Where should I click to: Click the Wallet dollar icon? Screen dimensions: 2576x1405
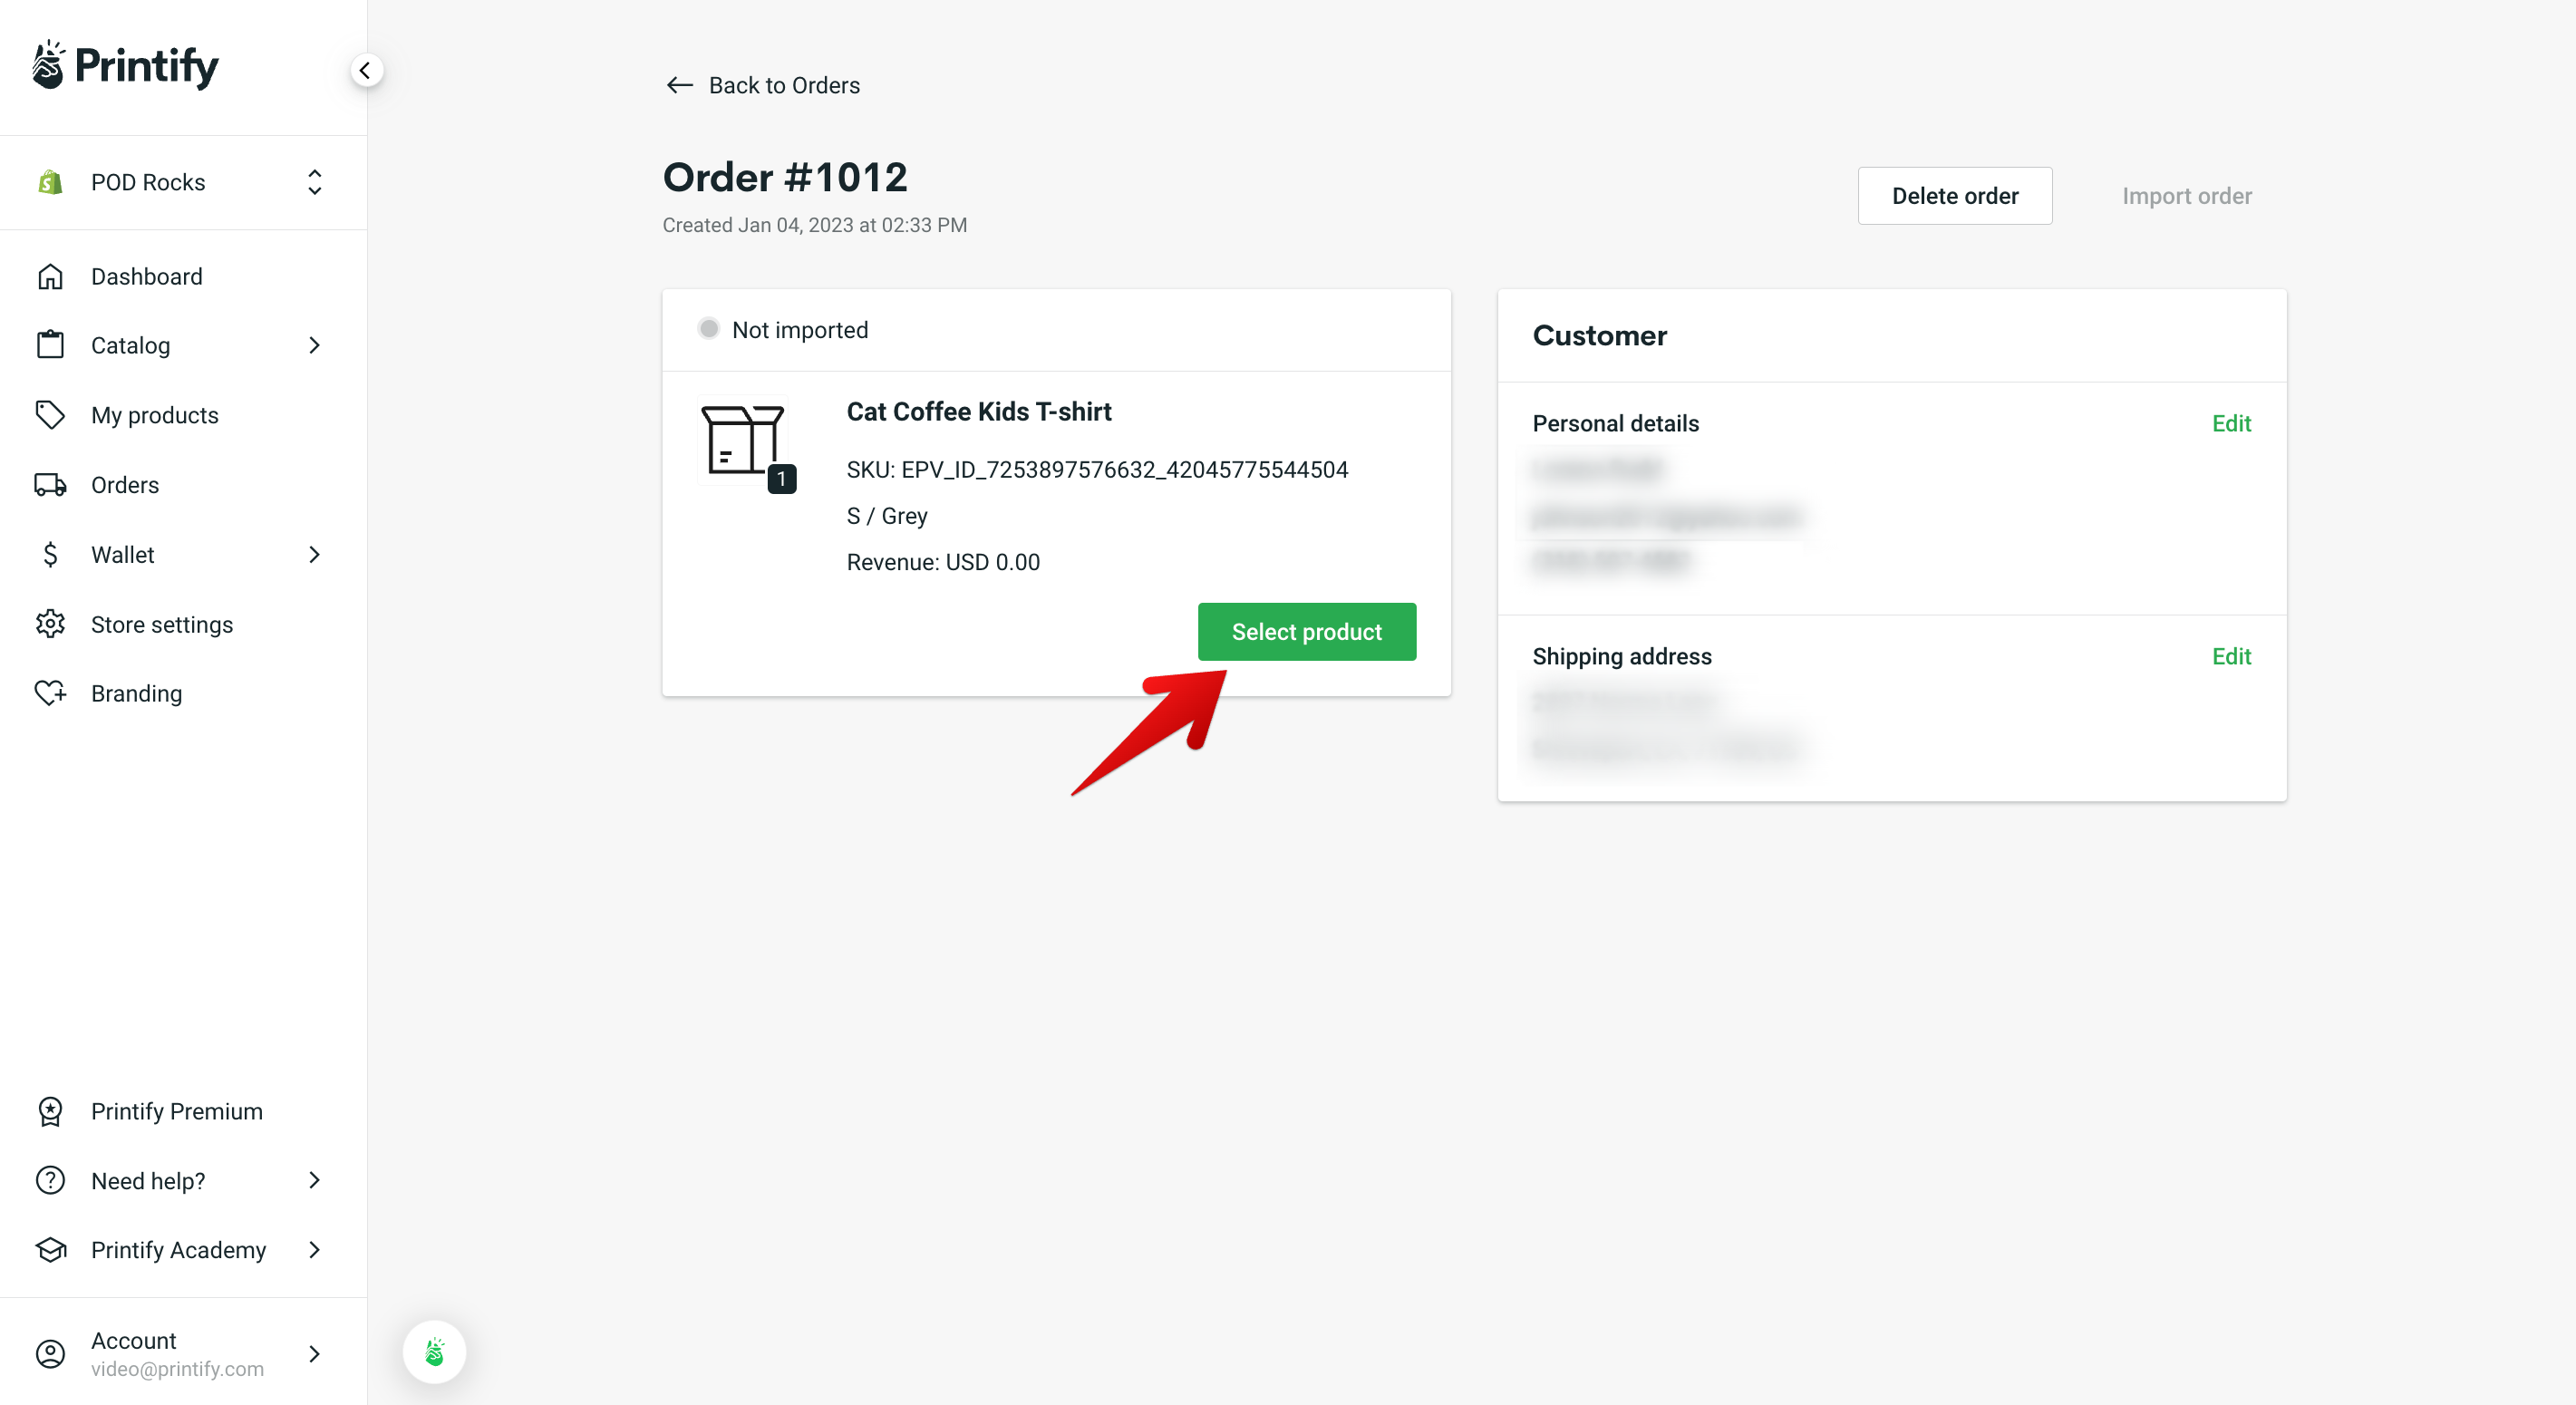tap(50, 554)
